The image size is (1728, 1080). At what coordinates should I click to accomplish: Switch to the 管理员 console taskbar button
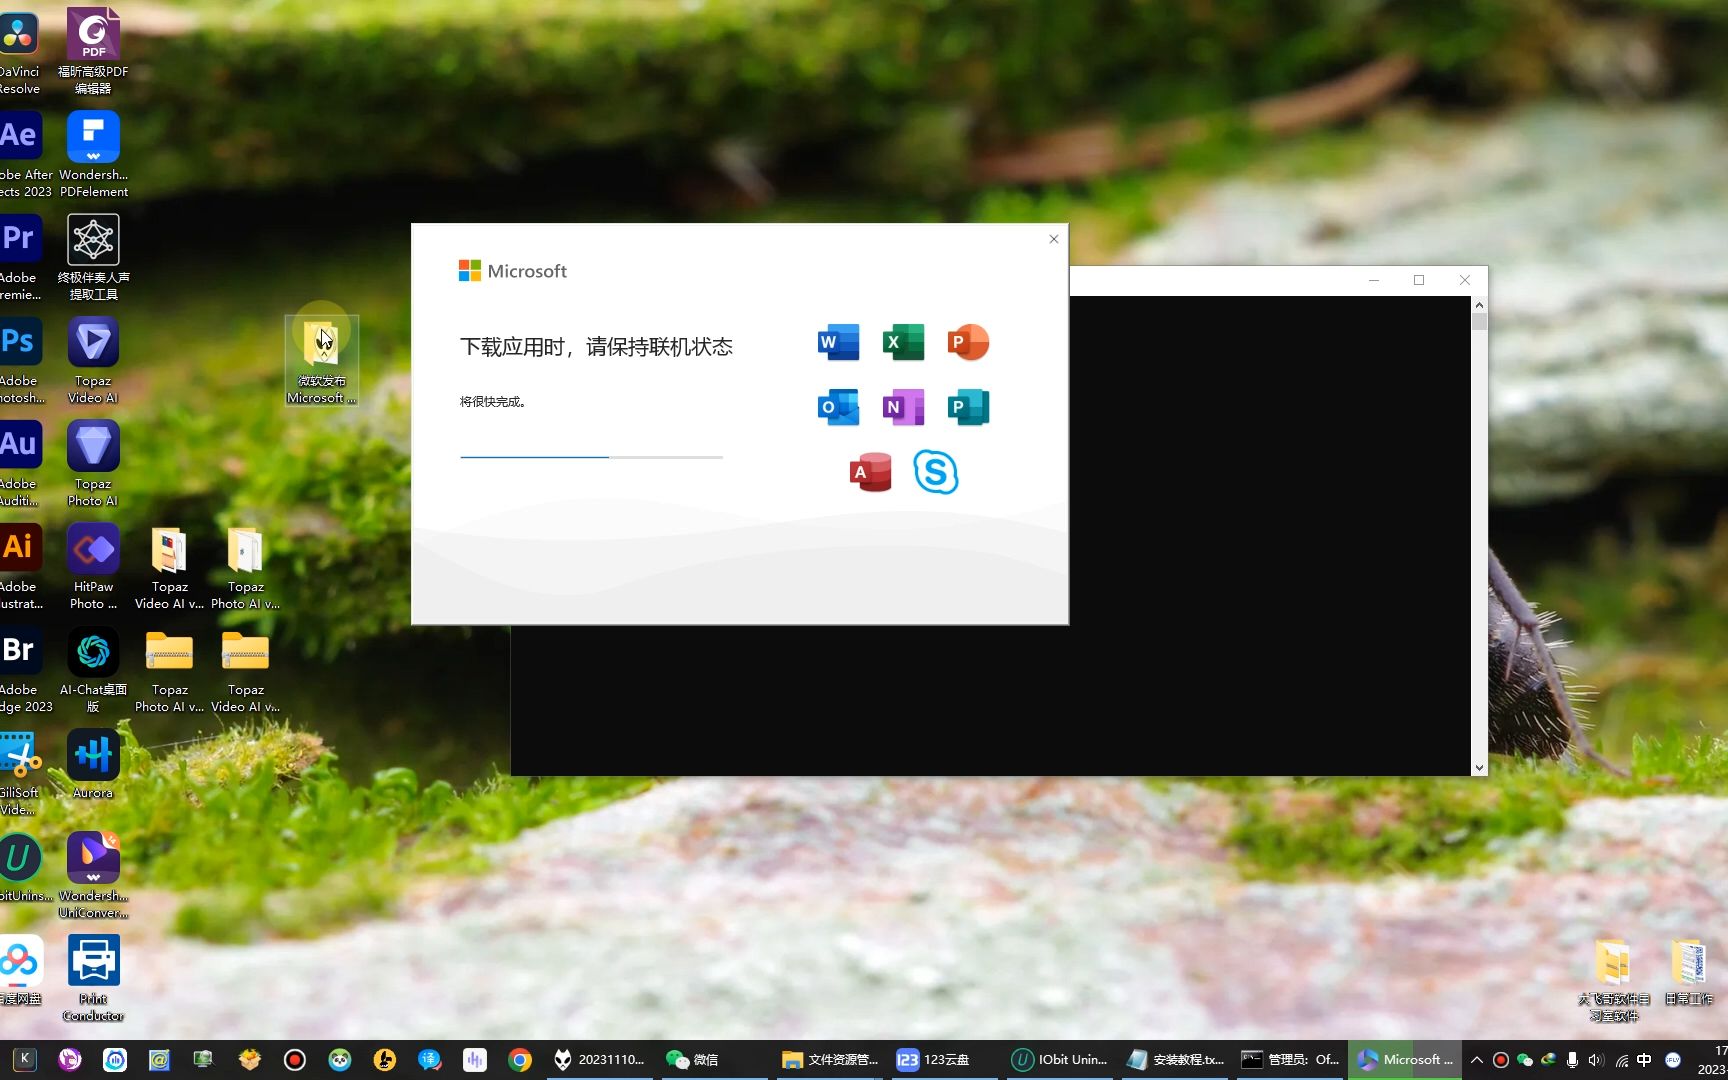[x=1290, y=1060]
